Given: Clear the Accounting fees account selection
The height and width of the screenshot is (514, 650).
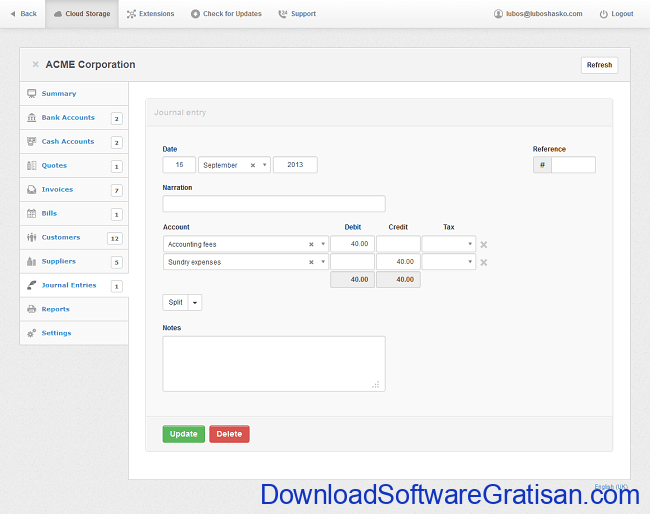Looking at the screenshot, I should (311, 244).
